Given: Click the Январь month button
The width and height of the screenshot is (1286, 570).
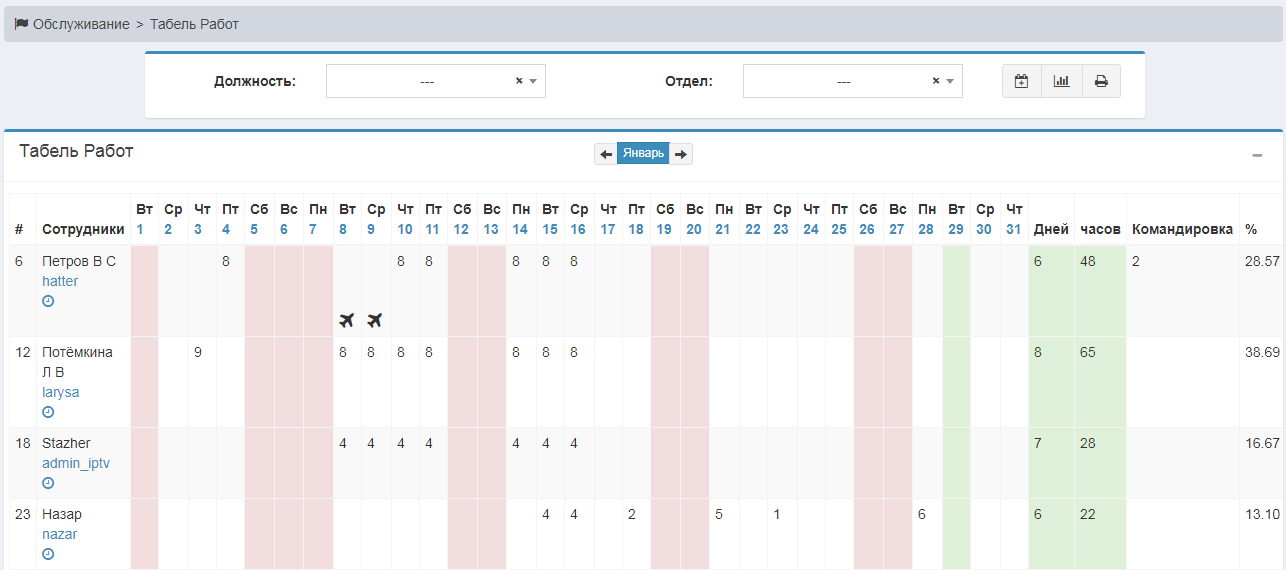Looking at the screenshot, I should (x=643, y=153).
